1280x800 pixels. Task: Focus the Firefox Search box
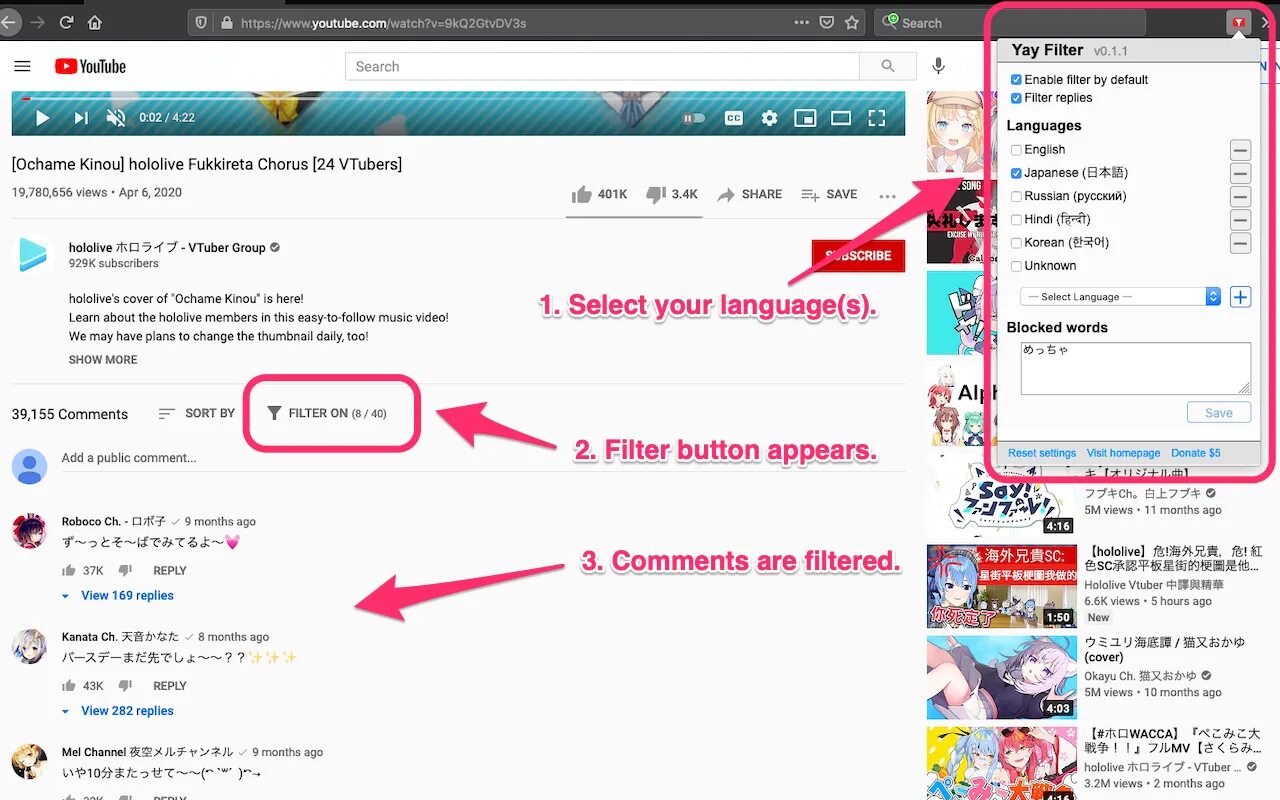click(1010, 22)
